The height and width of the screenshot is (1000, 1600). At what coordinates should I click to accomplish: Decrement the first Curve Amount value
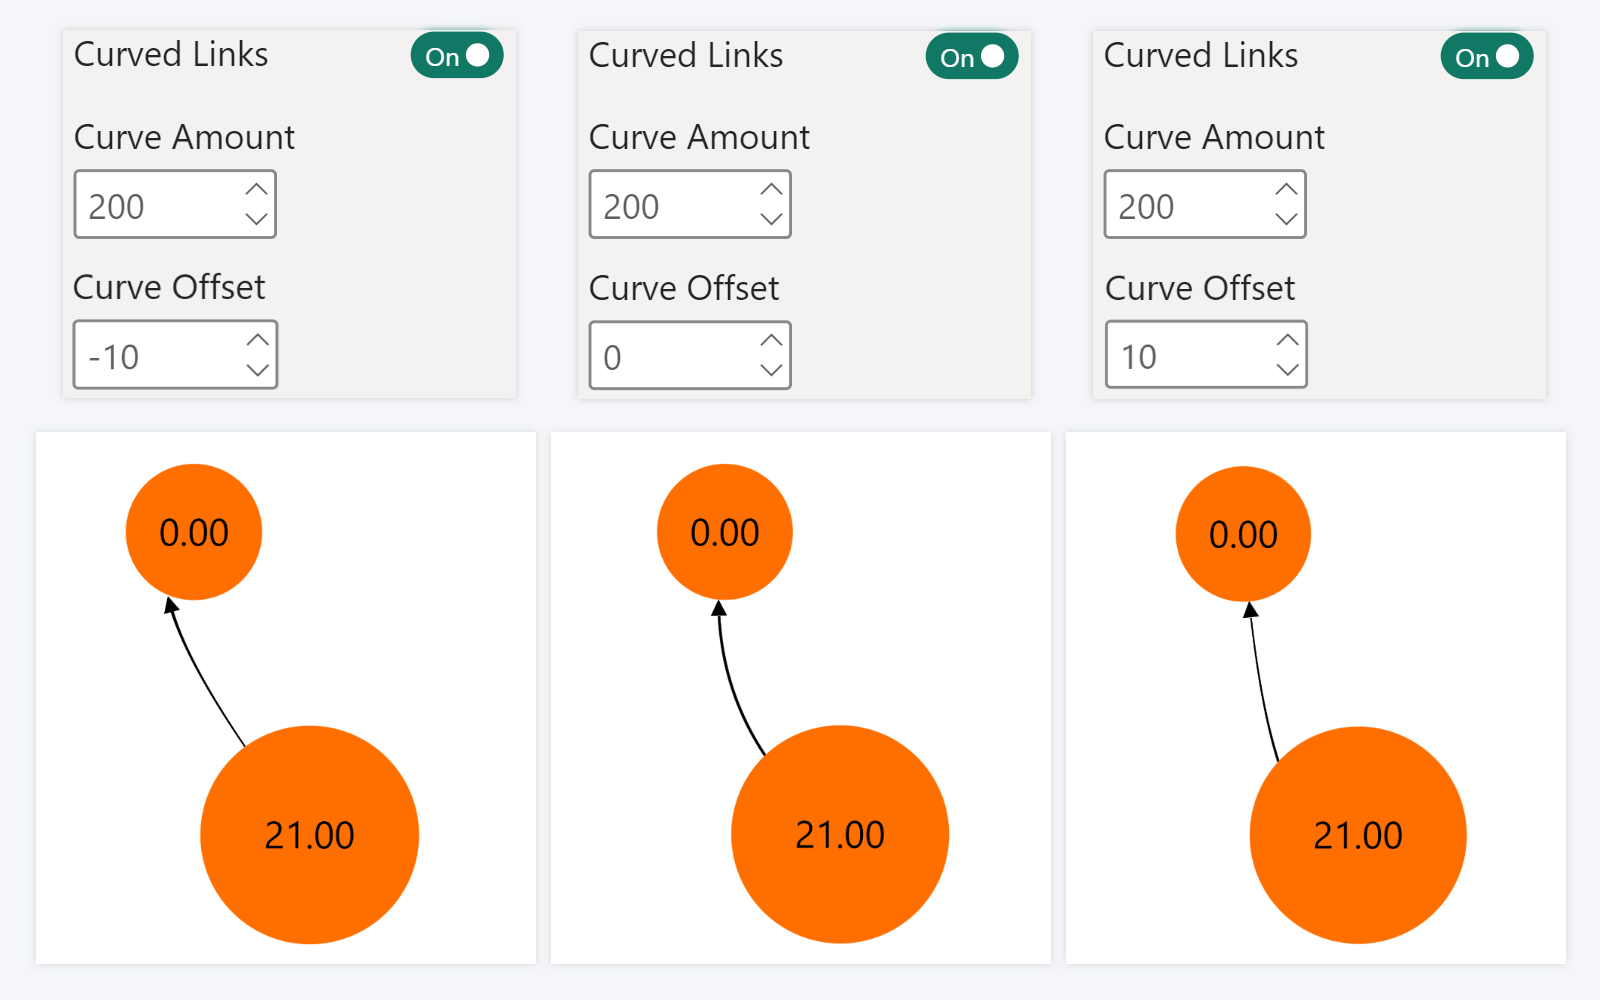click(x=258, y=220)
